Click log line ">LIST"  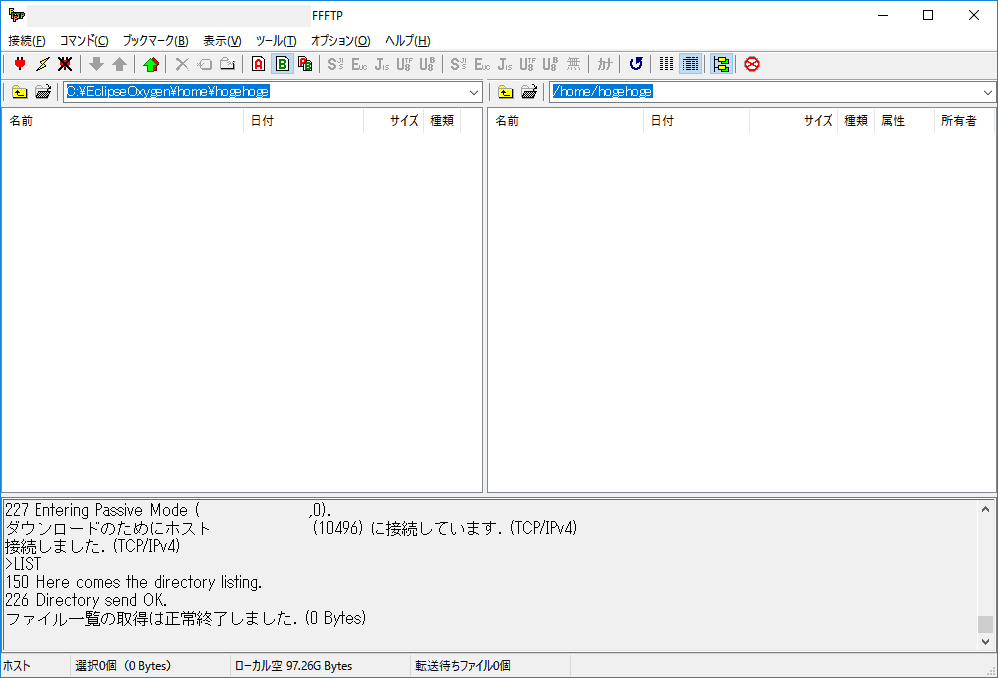point(23,564)
